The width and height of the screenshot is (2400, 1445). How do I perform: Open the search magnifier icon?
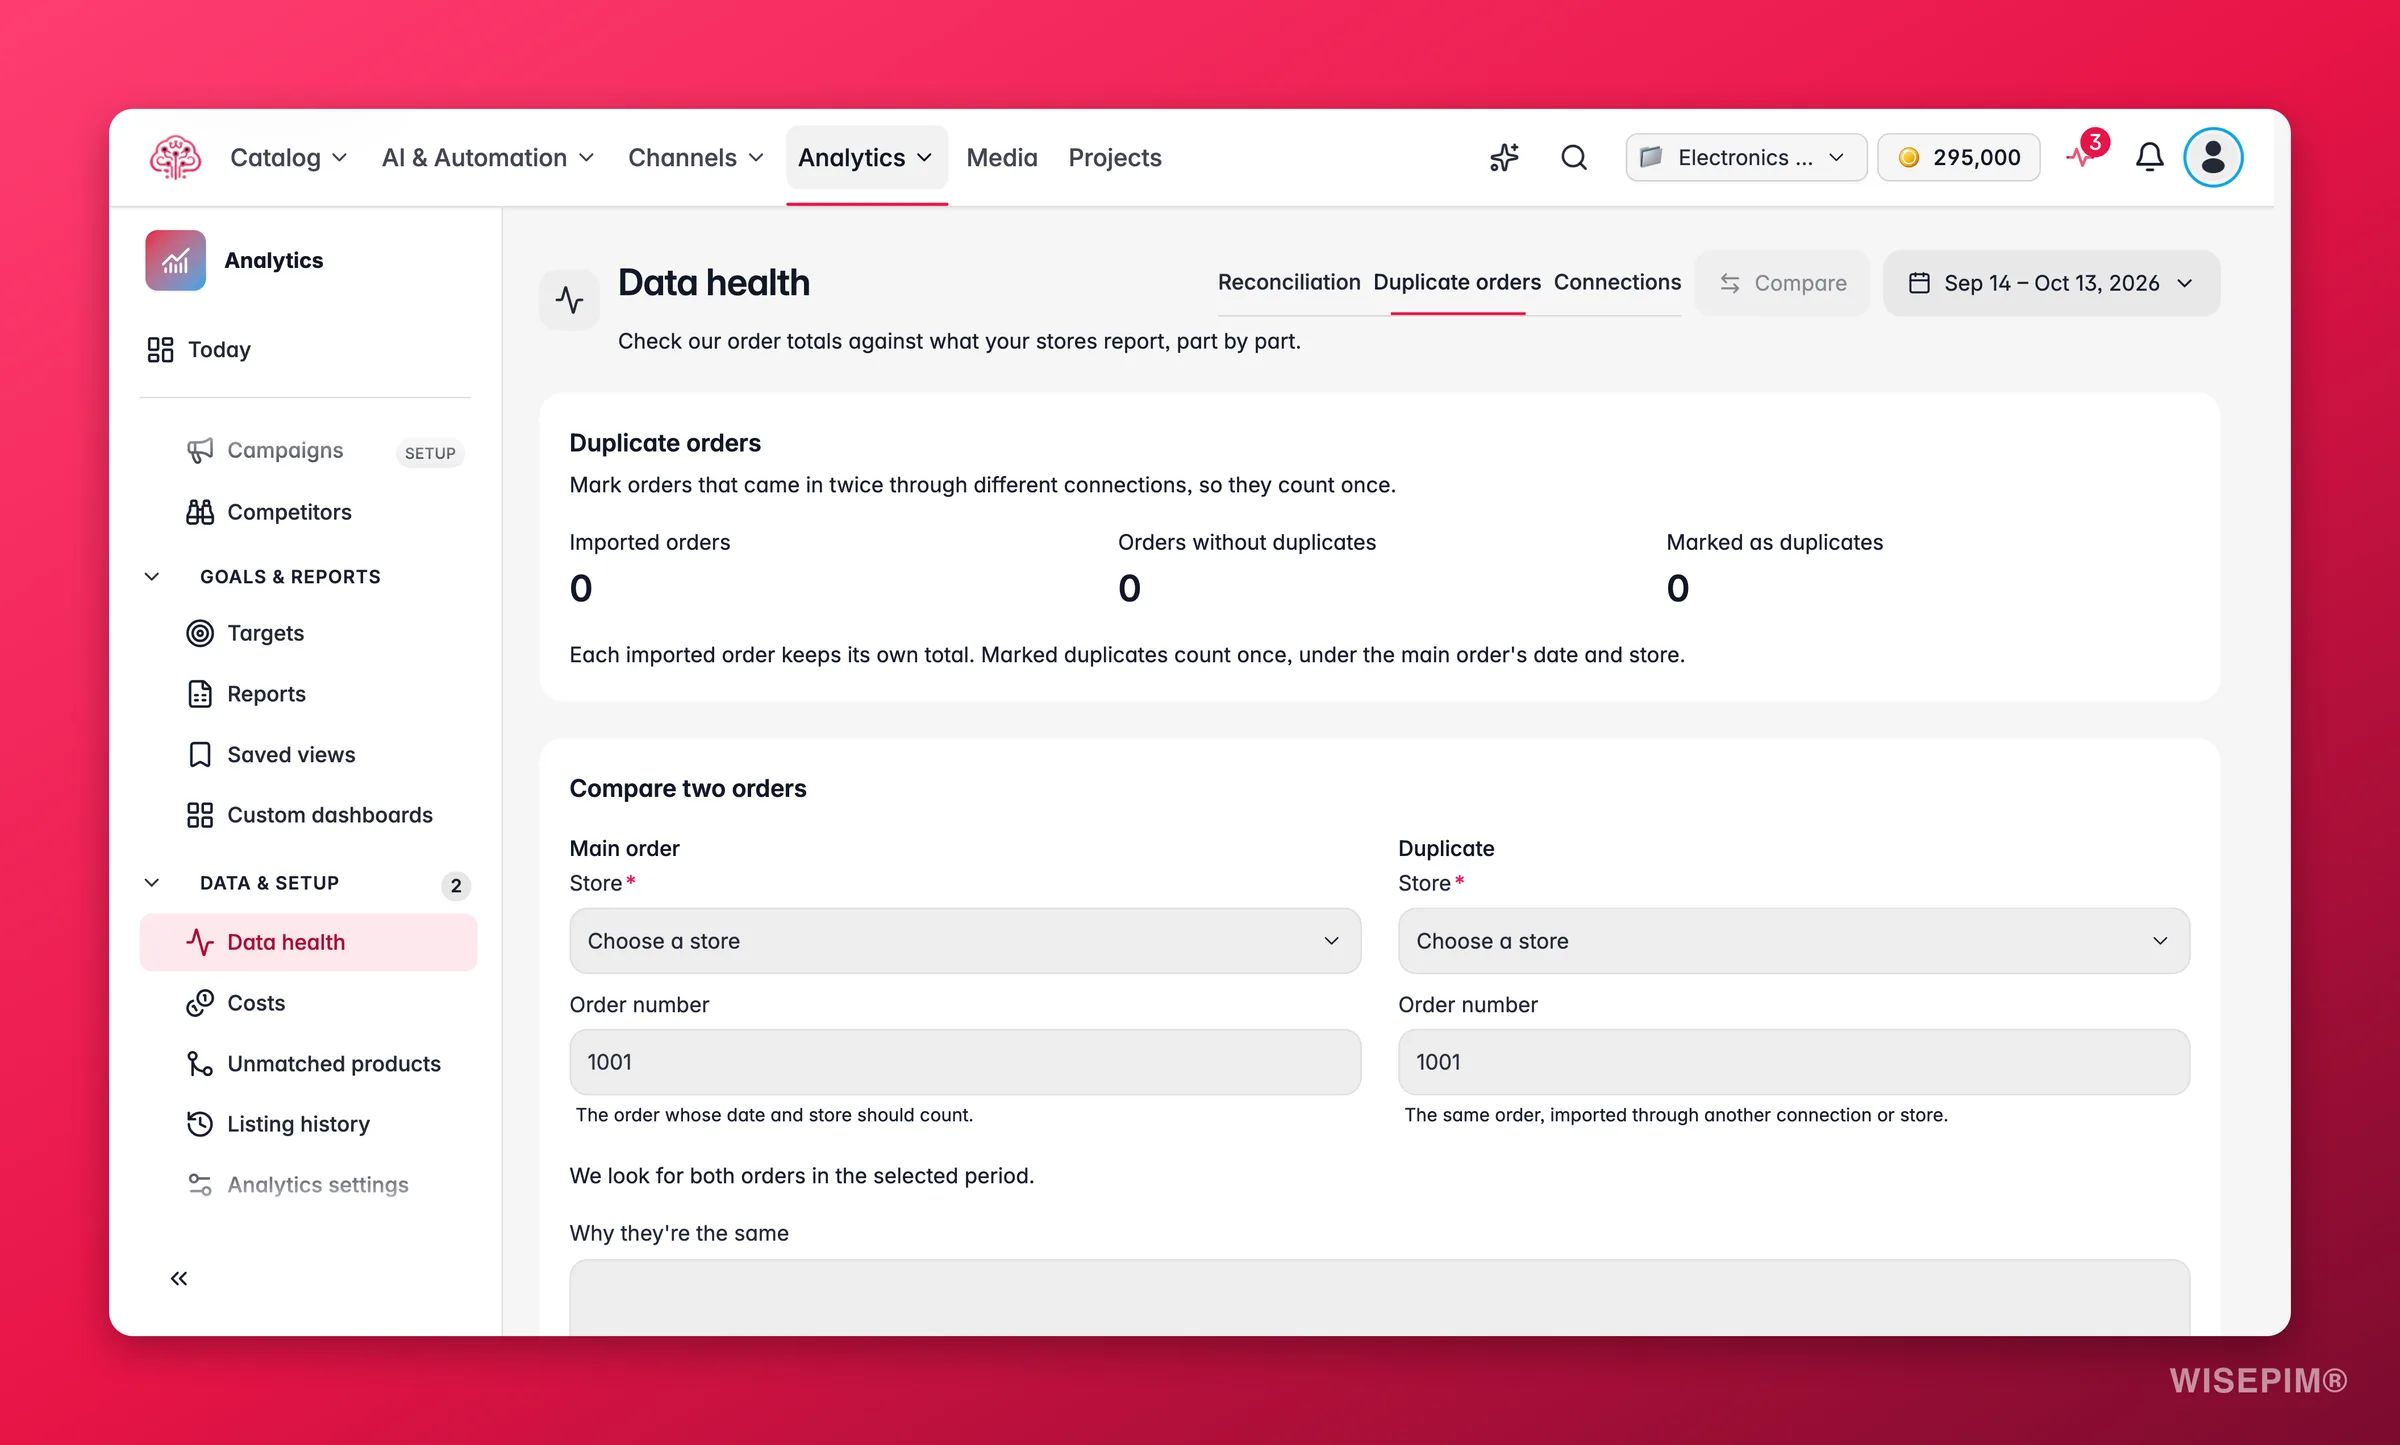tap(1574, 158)
